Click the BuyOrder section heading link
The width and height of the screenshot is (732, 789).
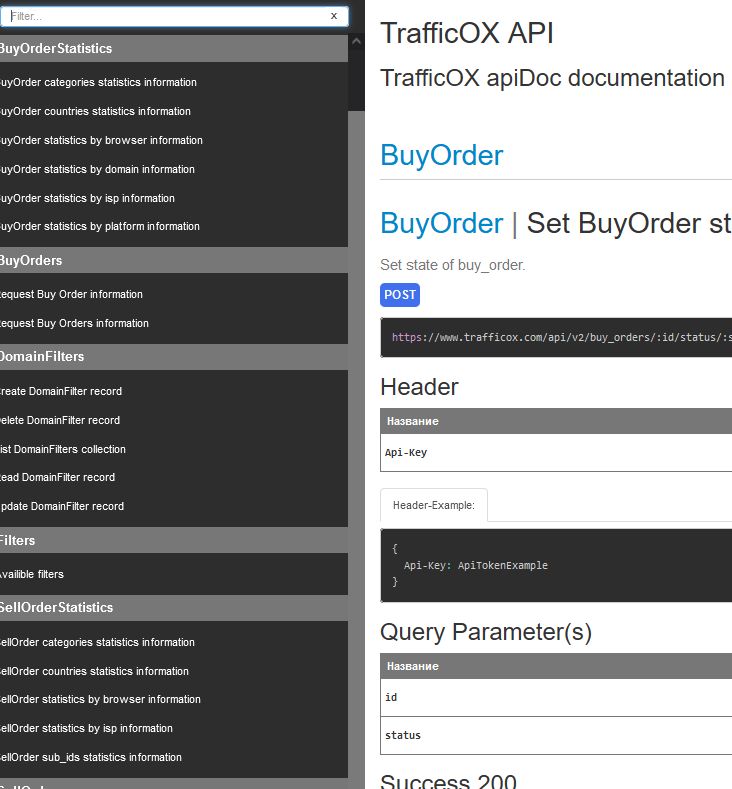(441, 156)
